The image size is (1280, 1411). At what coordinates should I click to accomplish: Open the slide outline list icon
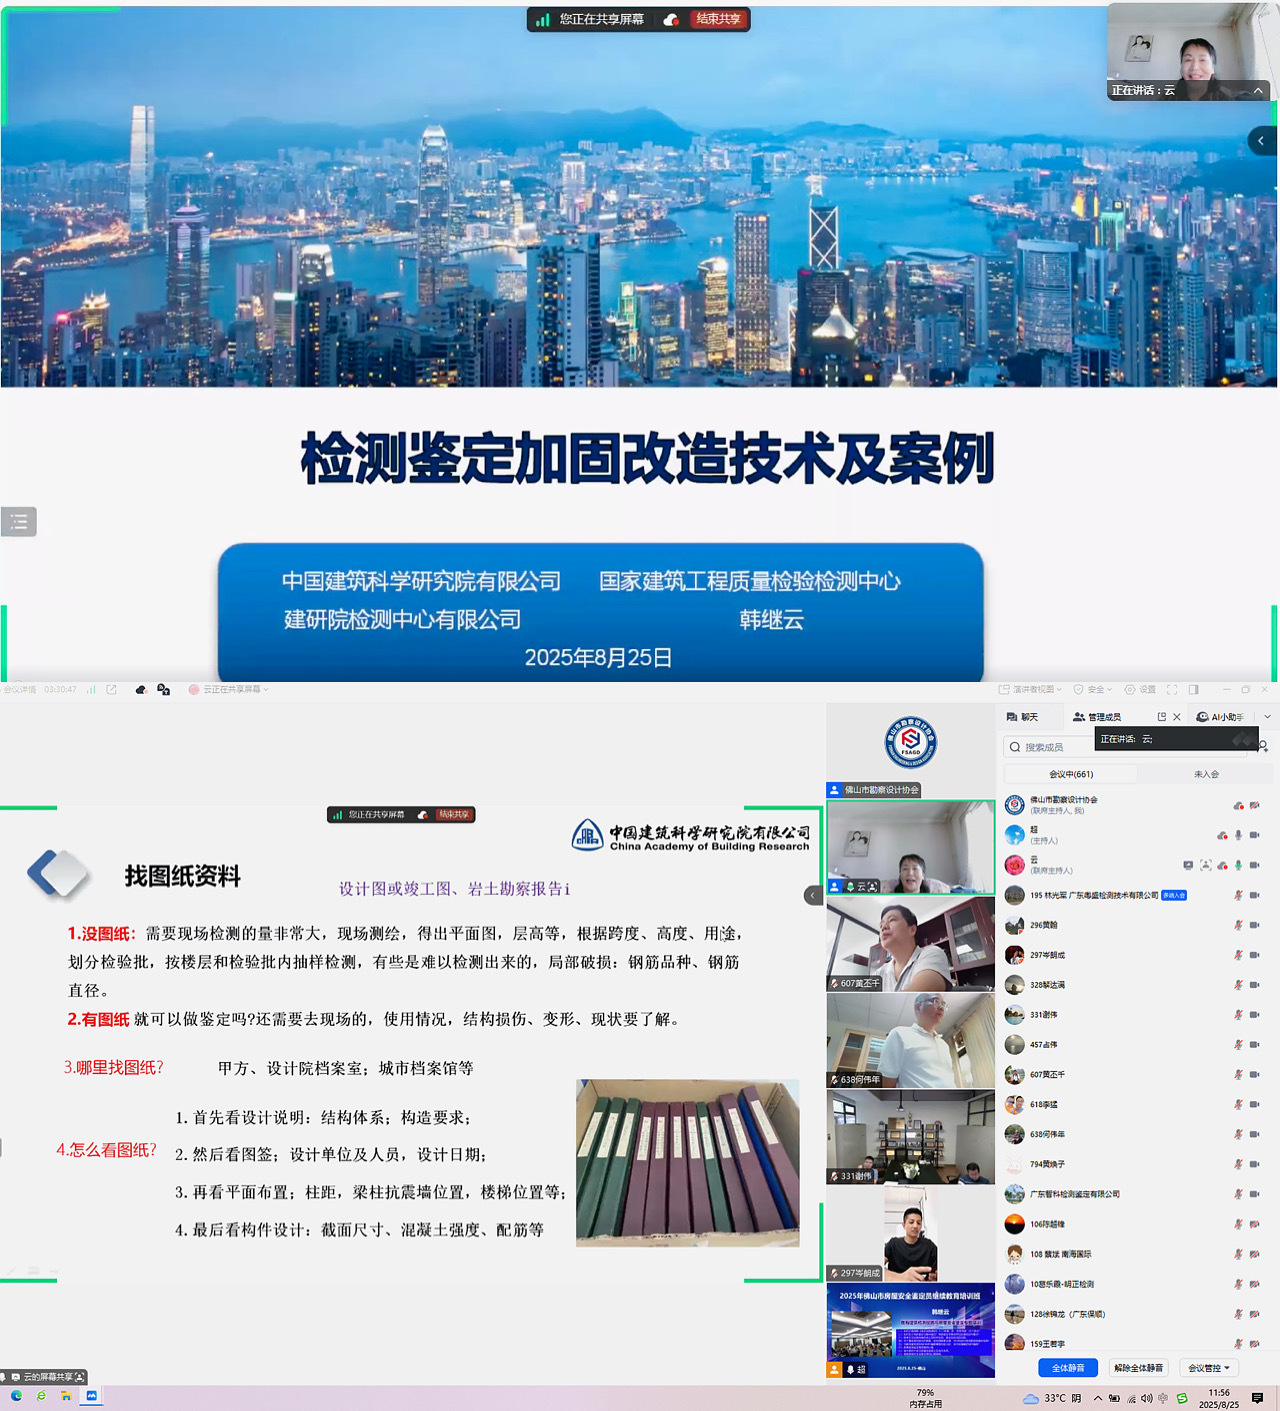point(18,521)
